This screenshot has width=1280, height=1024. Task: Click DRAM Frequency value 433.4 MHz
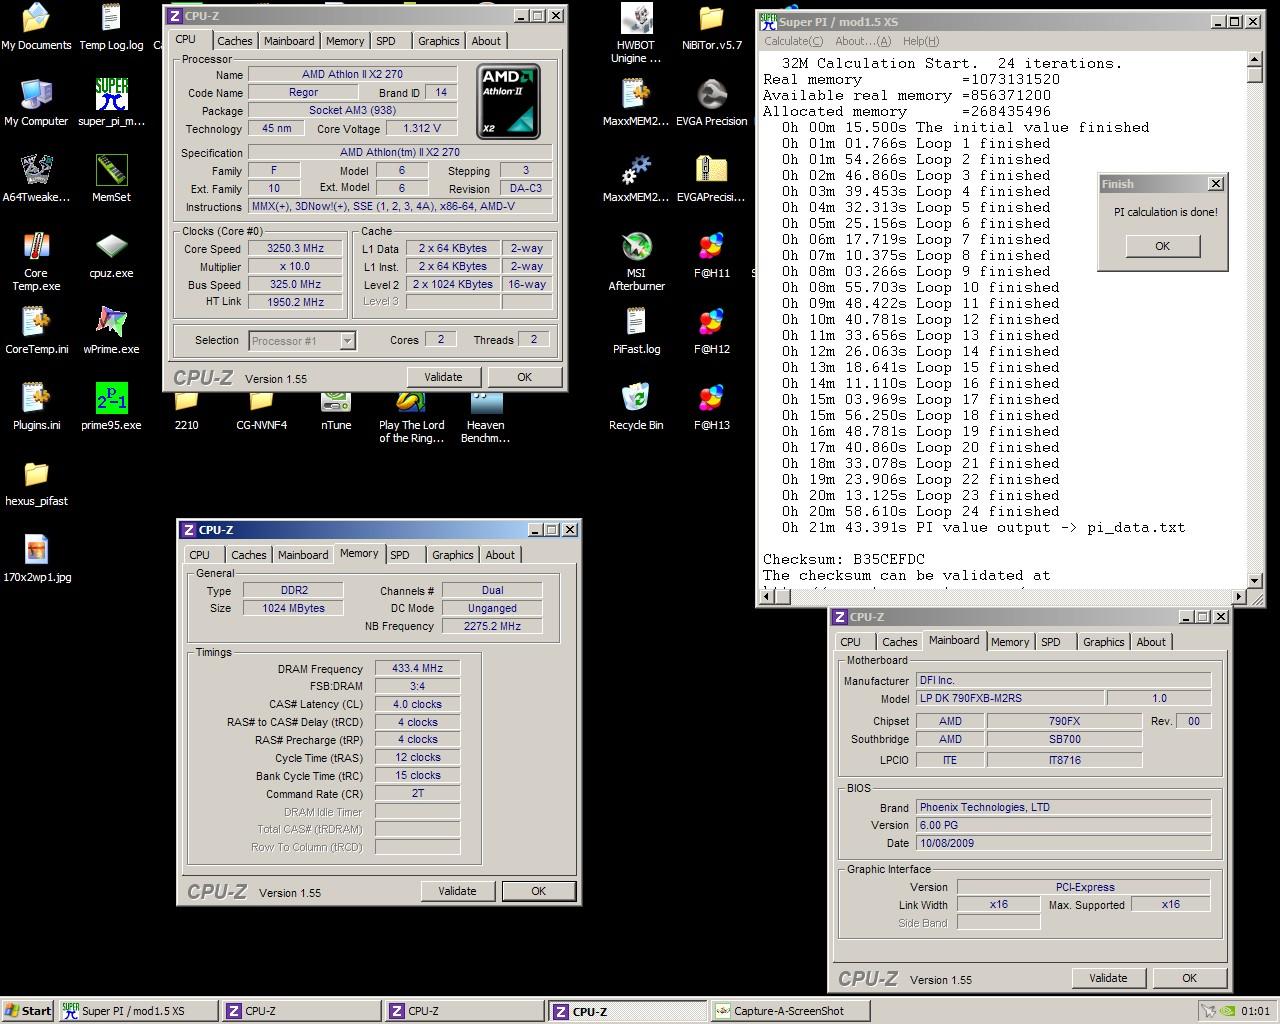point(417,668)
